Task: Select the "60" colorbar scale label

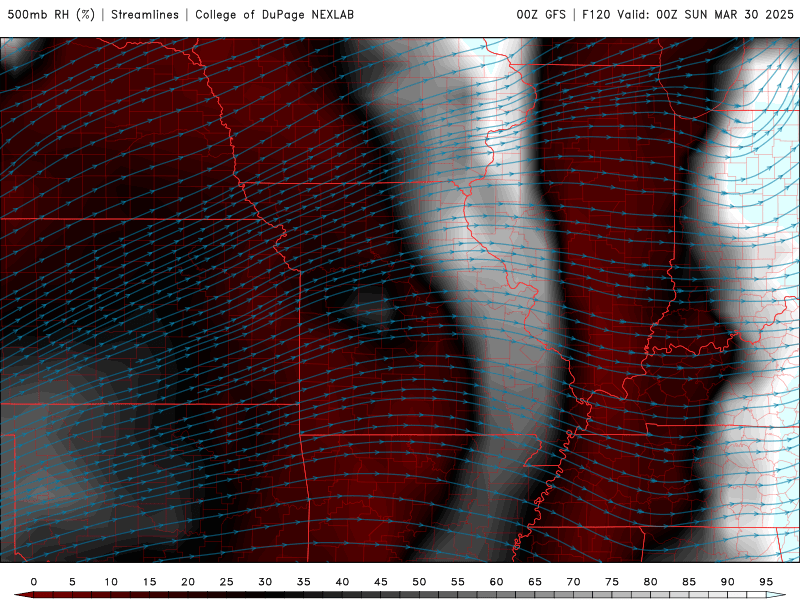Action: pyautogui.click(x=496, y=582)
